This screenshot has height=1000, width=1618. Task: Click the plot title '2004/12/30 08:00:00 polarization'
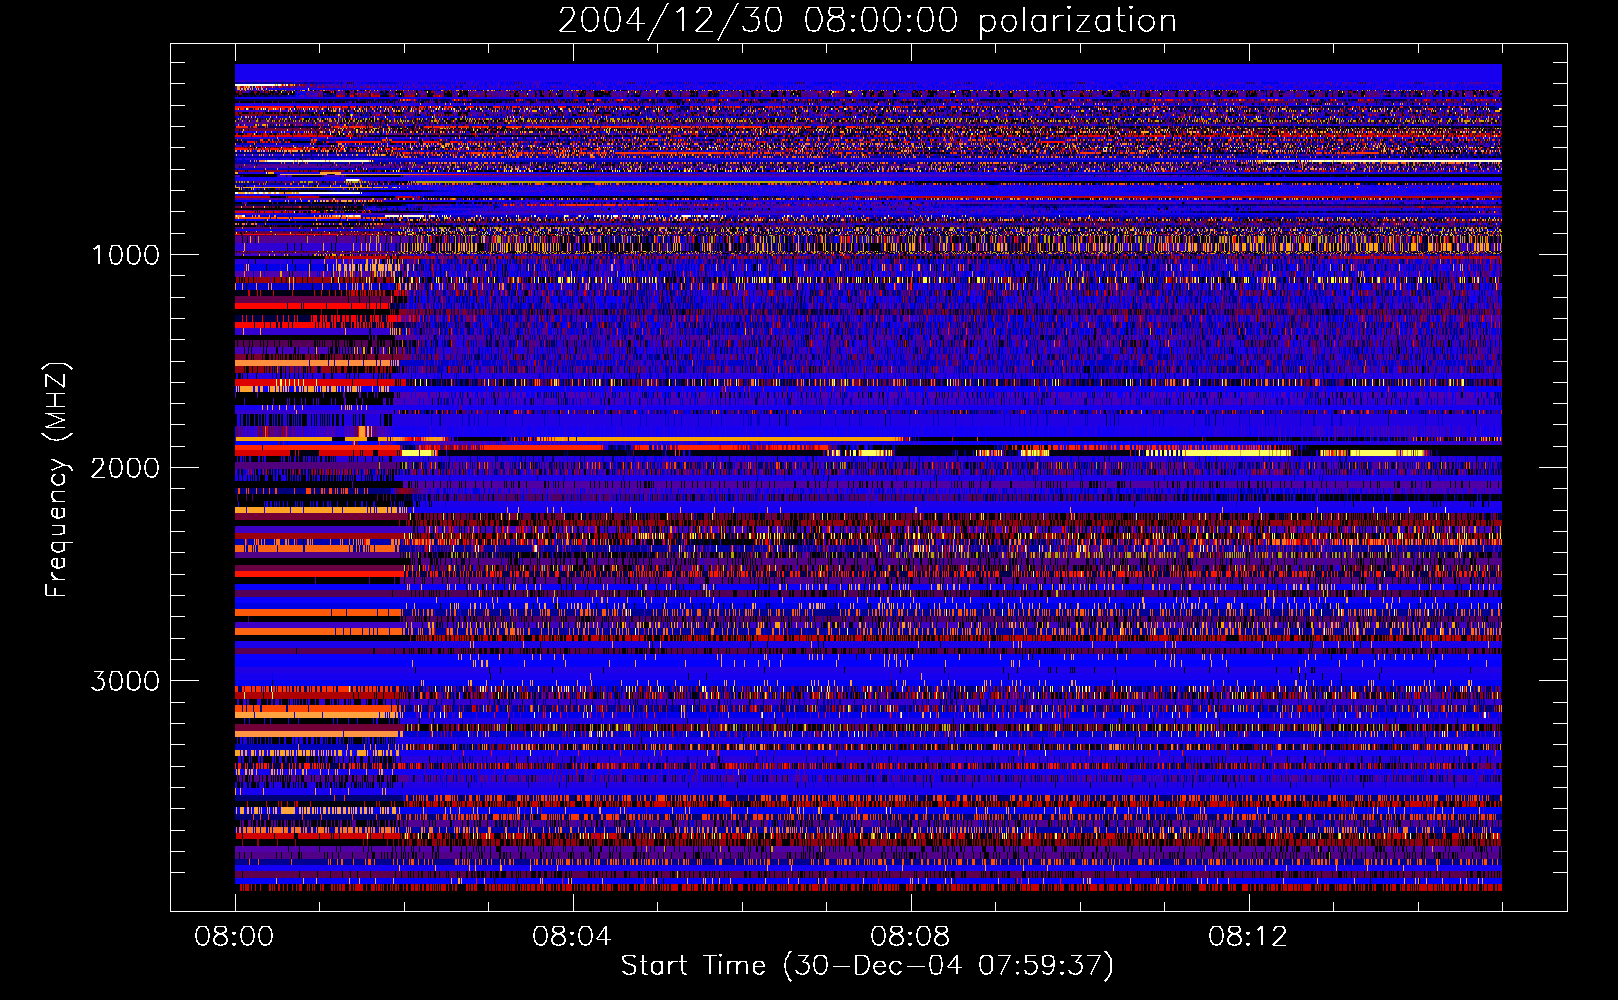pyautogui.click(x=867, y=21)
